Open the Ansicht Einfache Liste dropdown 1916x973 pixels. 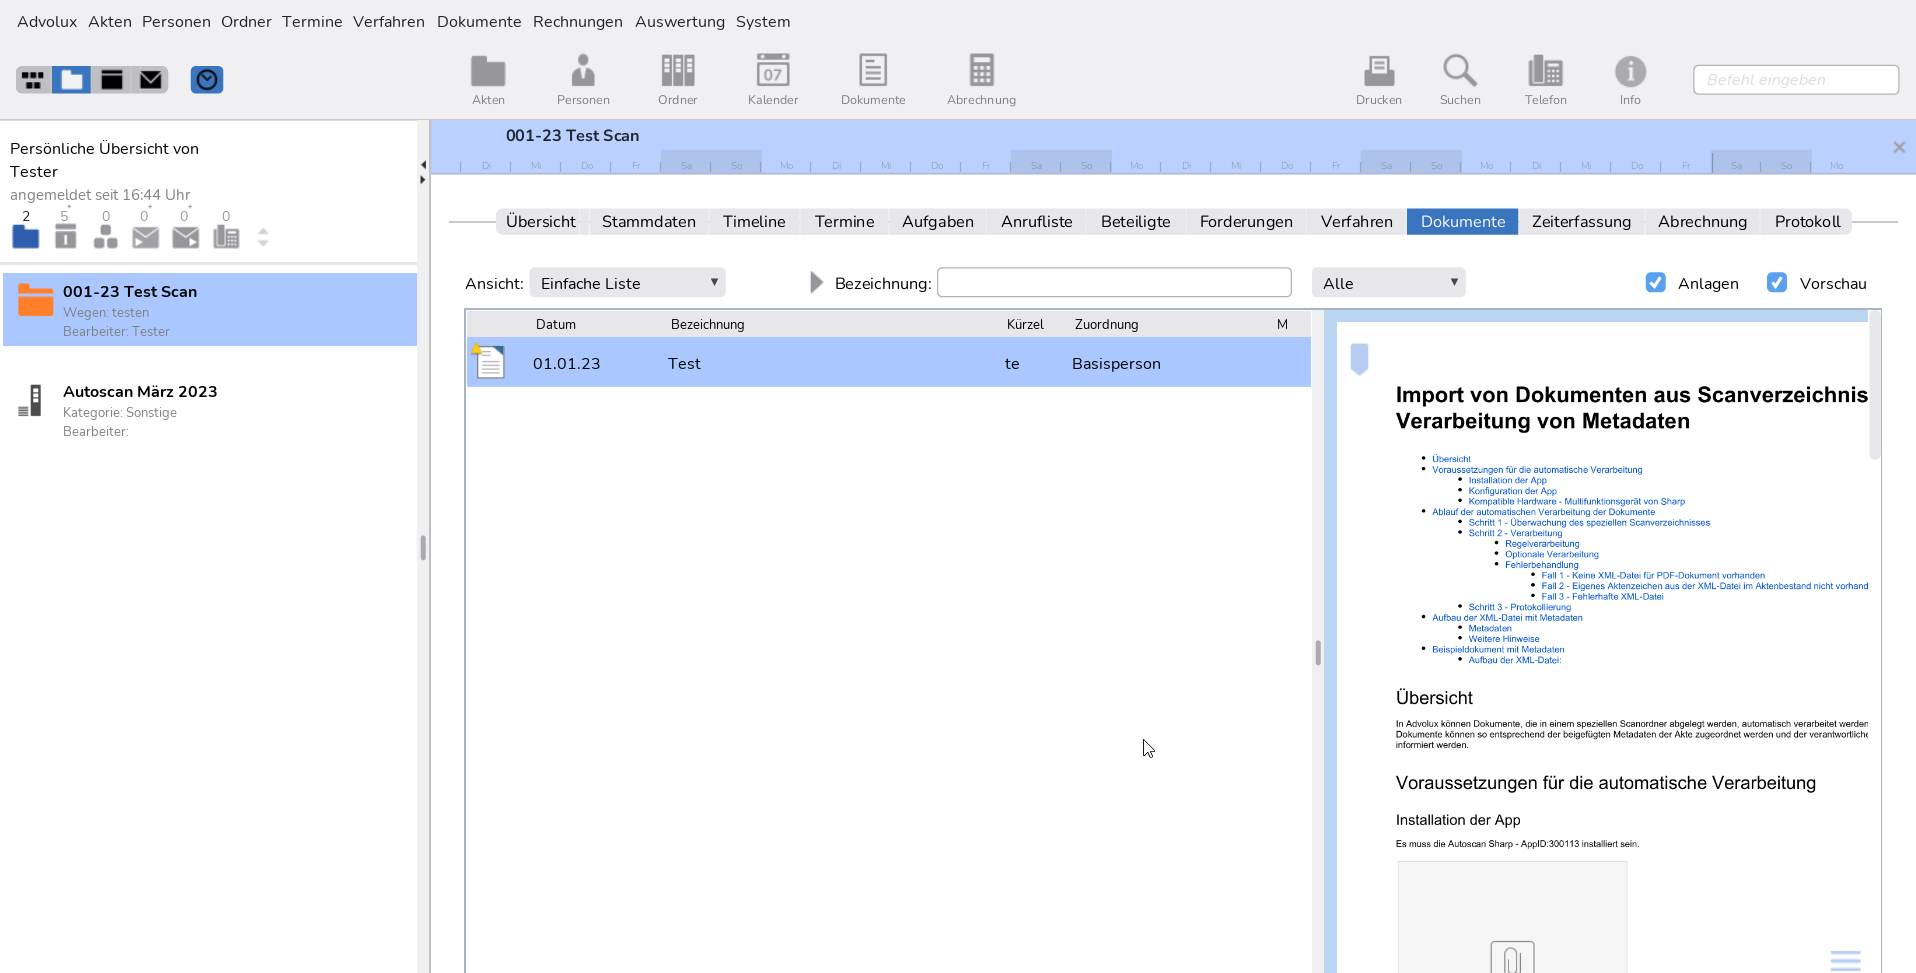click(x=628, y=283)
